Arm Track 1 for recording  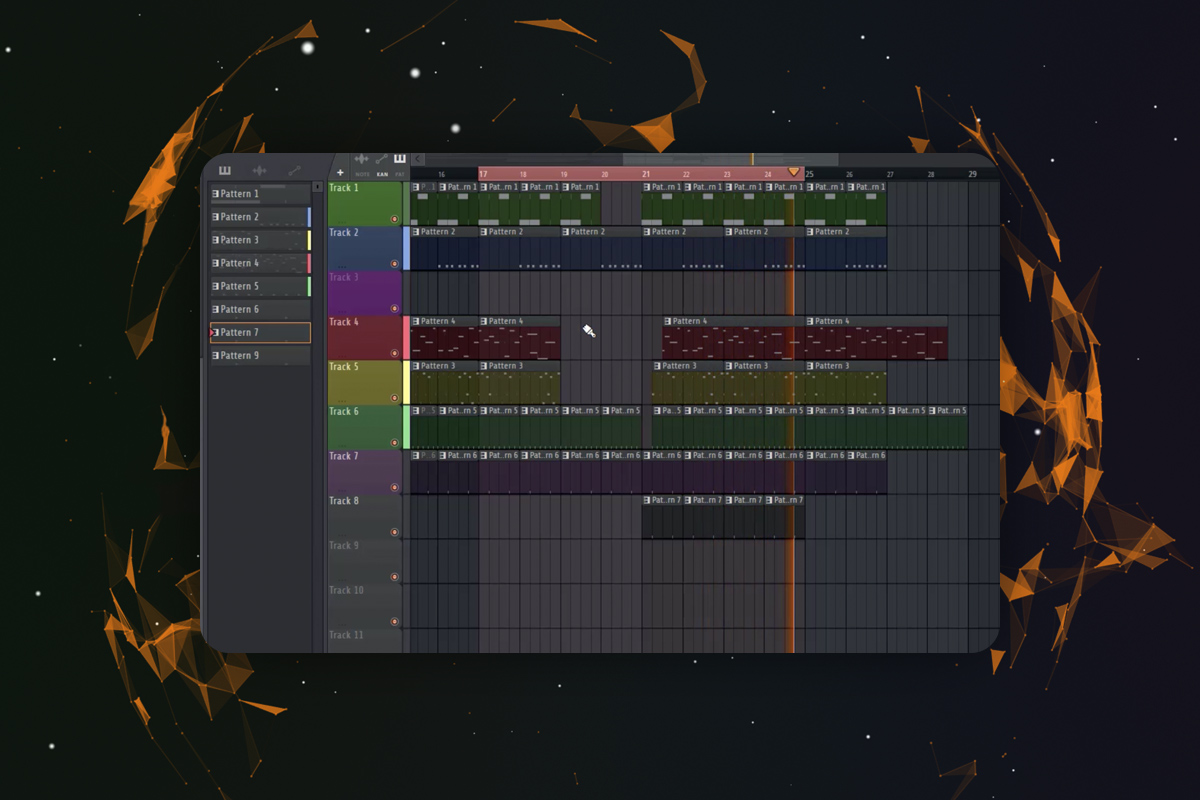pos(396,217)
